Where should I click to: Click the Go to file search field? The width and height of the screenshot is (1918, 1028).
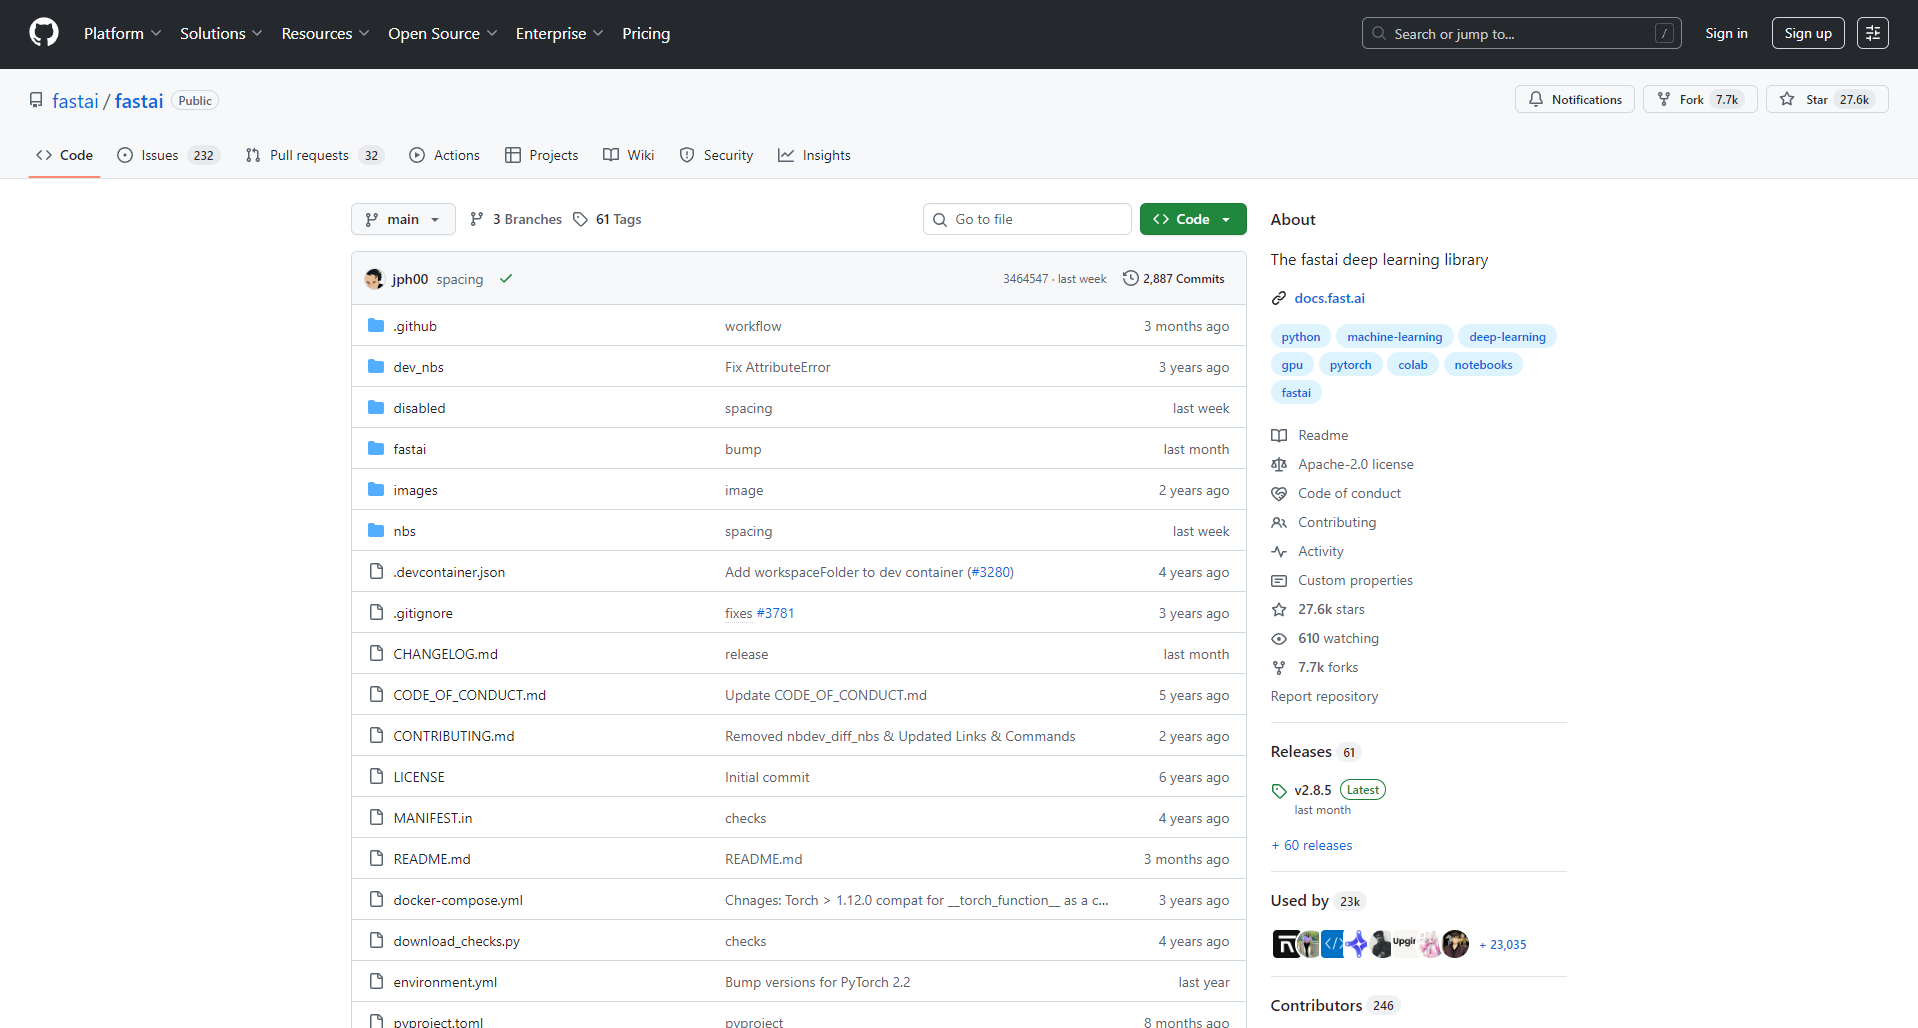coord(1027,219)
